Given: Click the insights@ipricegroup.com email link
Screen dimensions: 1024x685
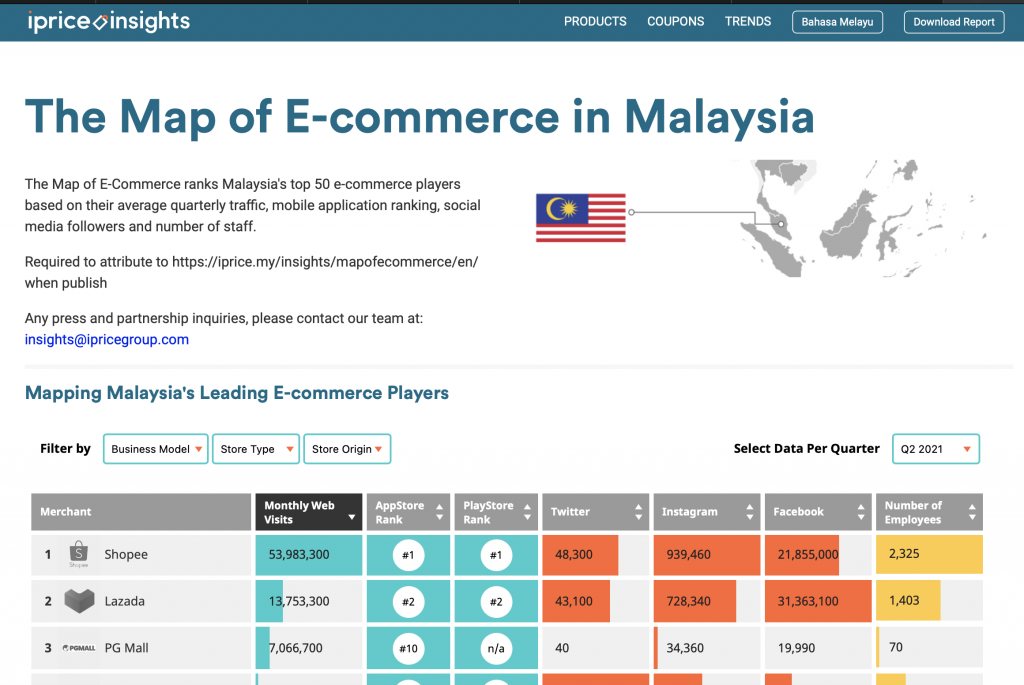Looking at the screenshot, I should 106,340.
